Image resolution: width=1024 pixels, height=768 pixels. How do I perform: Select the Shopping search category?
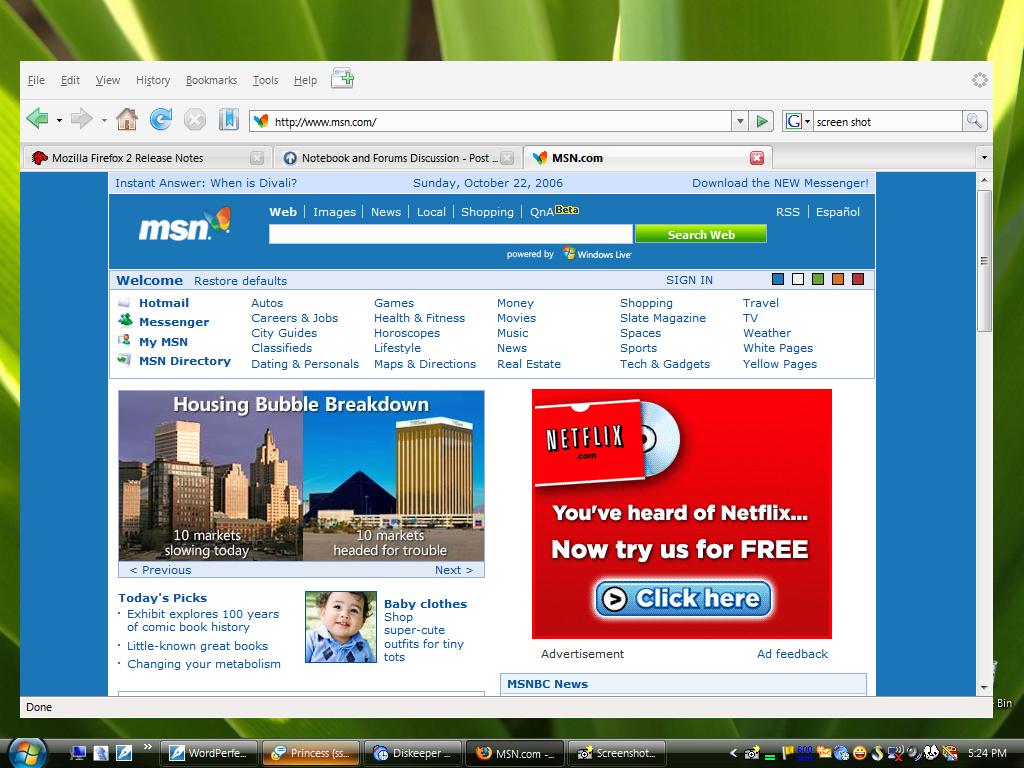(487, 212)
